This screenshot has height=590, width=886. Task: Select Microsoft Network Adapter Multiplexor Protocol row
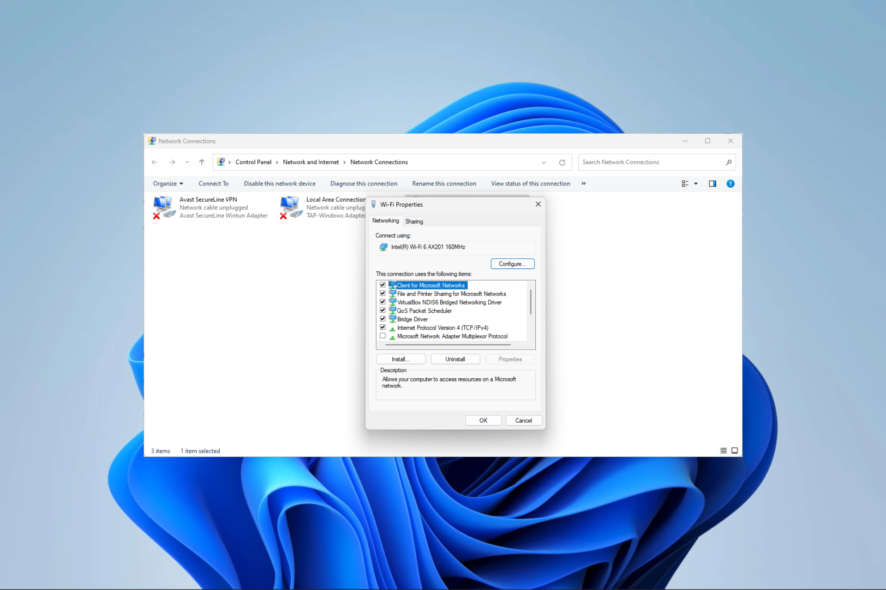coord(451,336)
